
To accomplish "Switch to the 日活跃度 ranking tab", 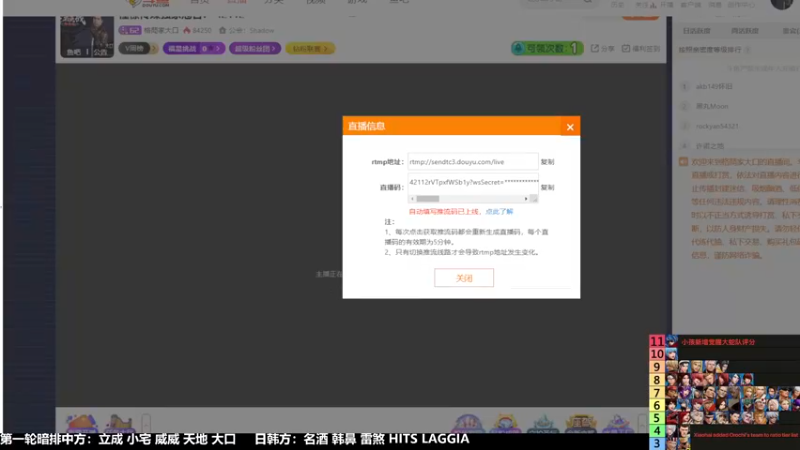I will 696,31.
